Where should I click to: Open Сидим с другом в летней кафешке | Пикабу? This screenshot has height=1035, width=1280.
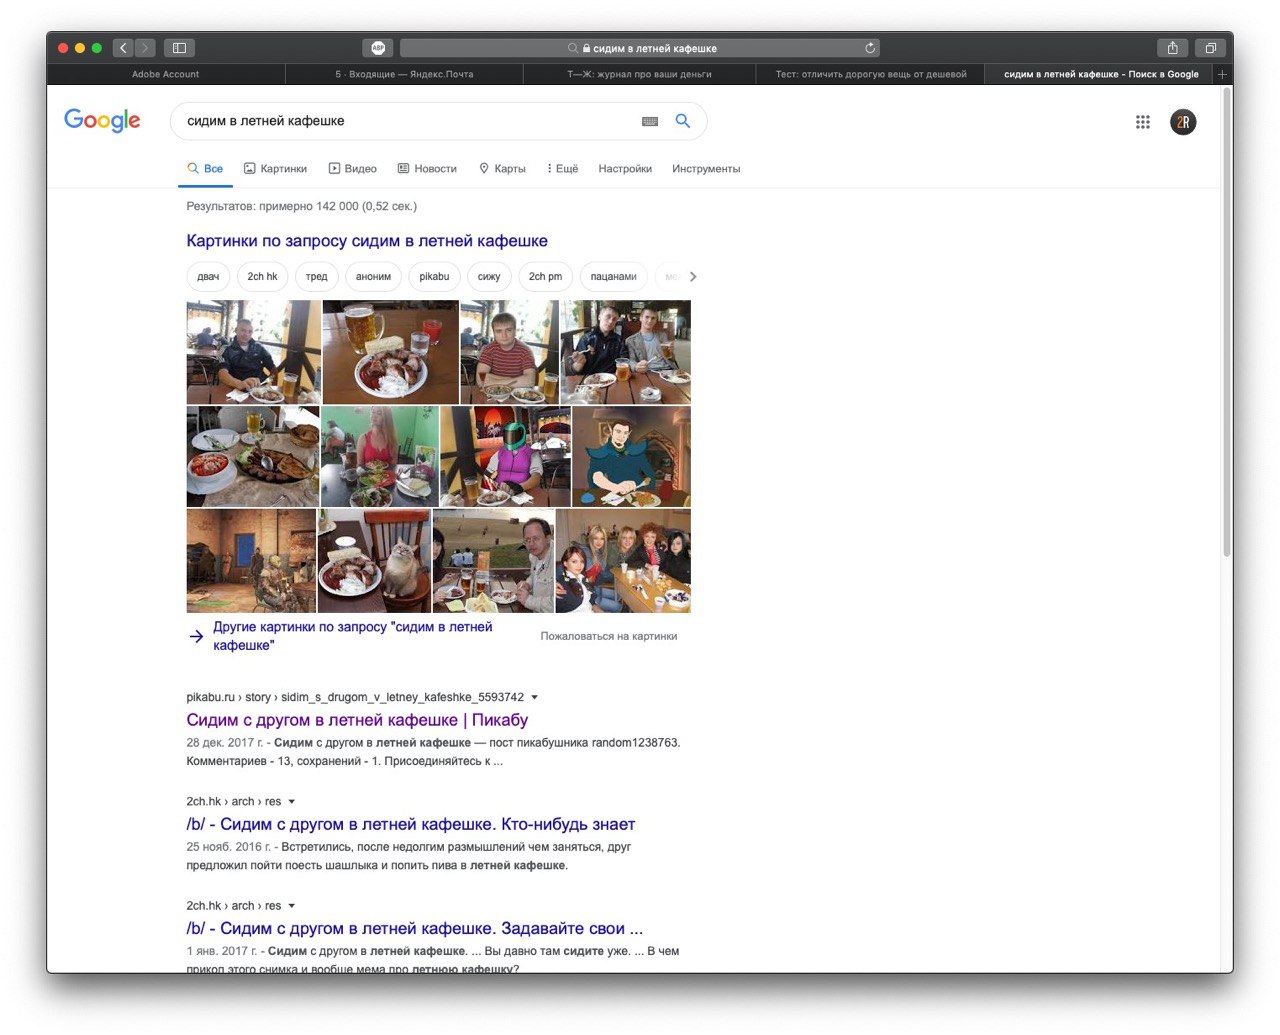tap(357, 720)
